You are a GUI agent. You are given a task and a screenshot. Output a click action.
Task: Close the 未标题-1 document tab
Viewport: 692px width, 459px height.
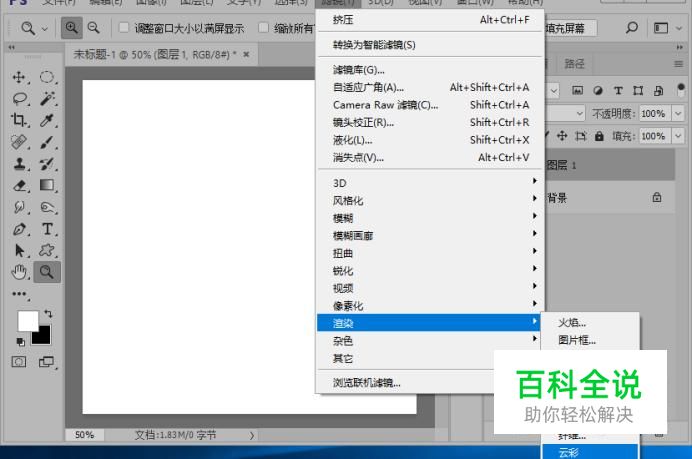point(246,54)
